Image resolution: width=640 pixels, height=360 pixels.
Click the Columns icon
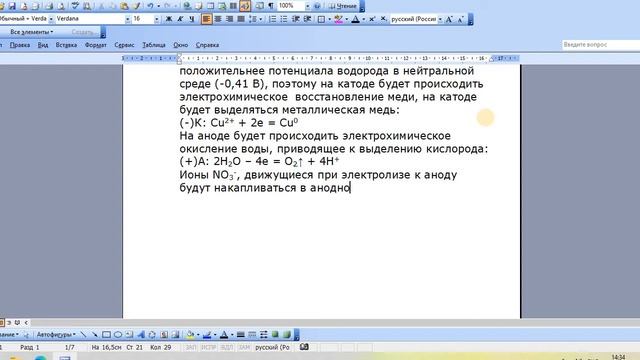(233, 6)
